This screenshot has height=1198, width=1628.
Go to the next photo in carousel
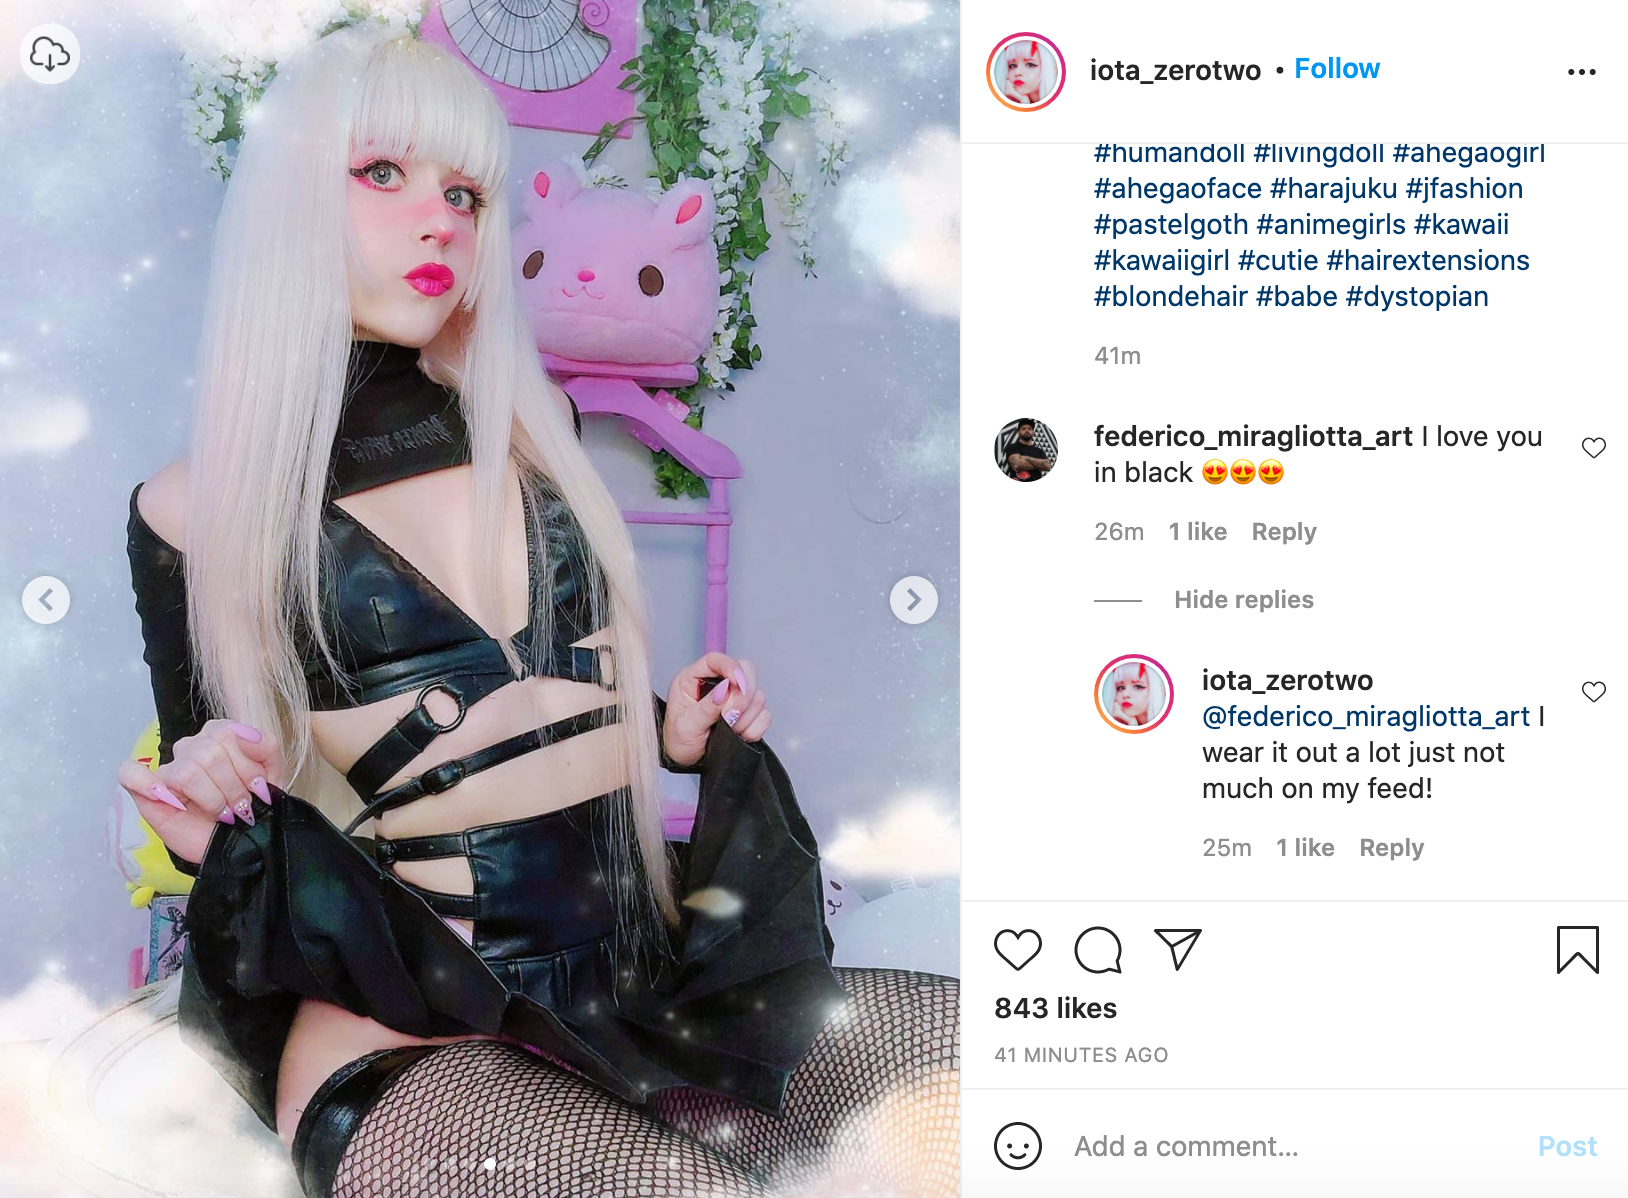pyautogui.click(x=913, y=600)
